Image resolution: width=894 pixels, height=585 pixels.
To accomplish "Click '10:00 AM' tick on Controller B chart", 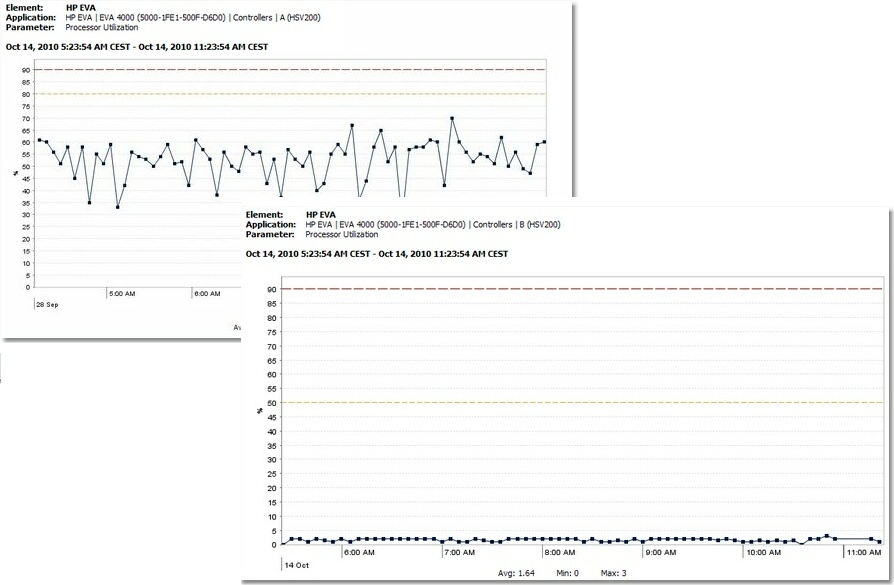I will tap(763, 552).
